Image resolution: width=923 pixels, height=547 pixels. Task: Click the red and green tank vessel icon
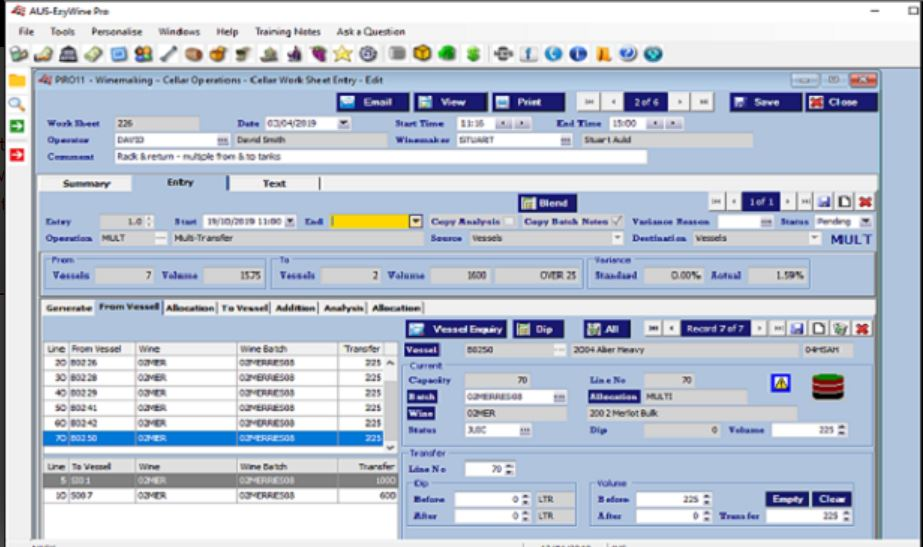pos(828,386)
